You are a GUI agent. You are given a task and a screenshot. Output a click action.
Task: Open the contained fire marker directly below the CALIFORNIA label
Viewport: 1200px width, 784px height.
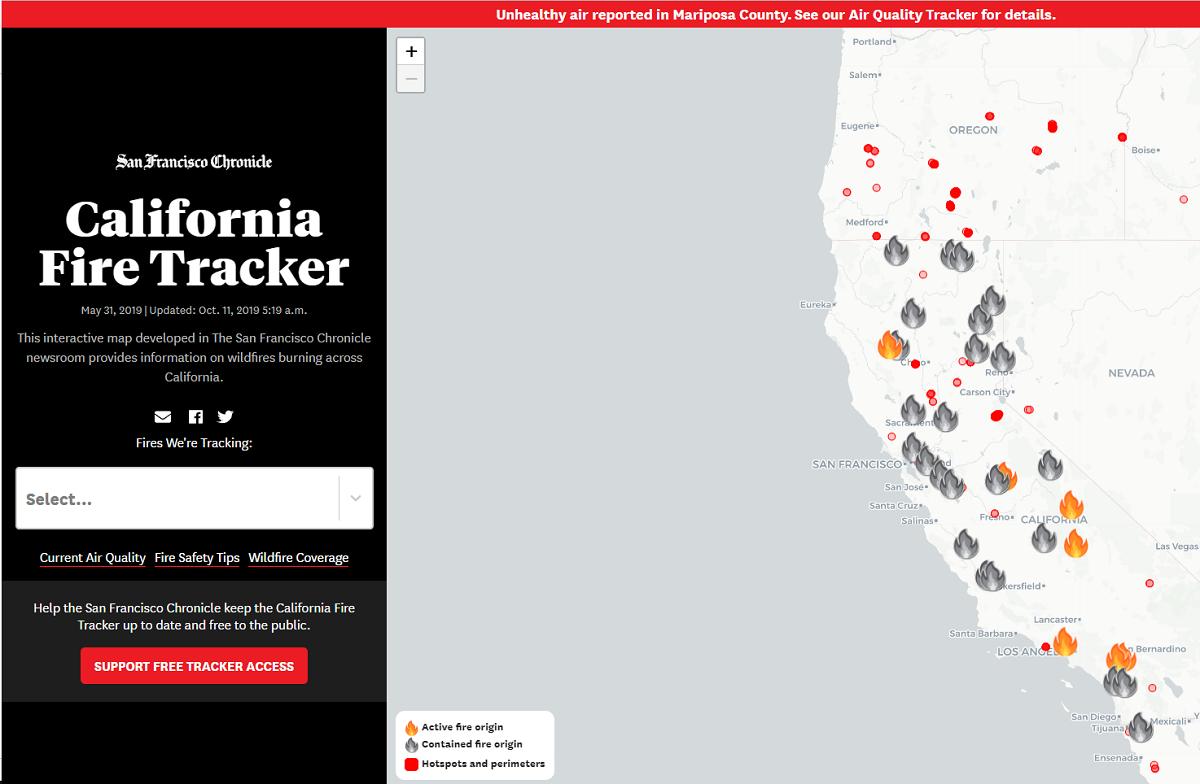(1044, 538)
